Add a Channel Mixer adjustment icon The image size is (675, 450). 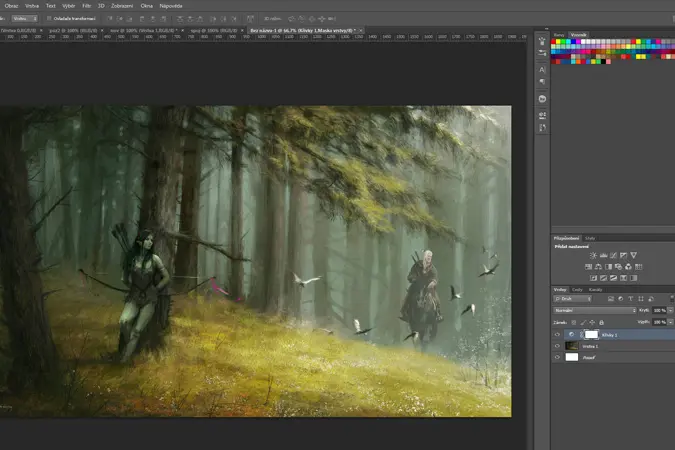629,267
